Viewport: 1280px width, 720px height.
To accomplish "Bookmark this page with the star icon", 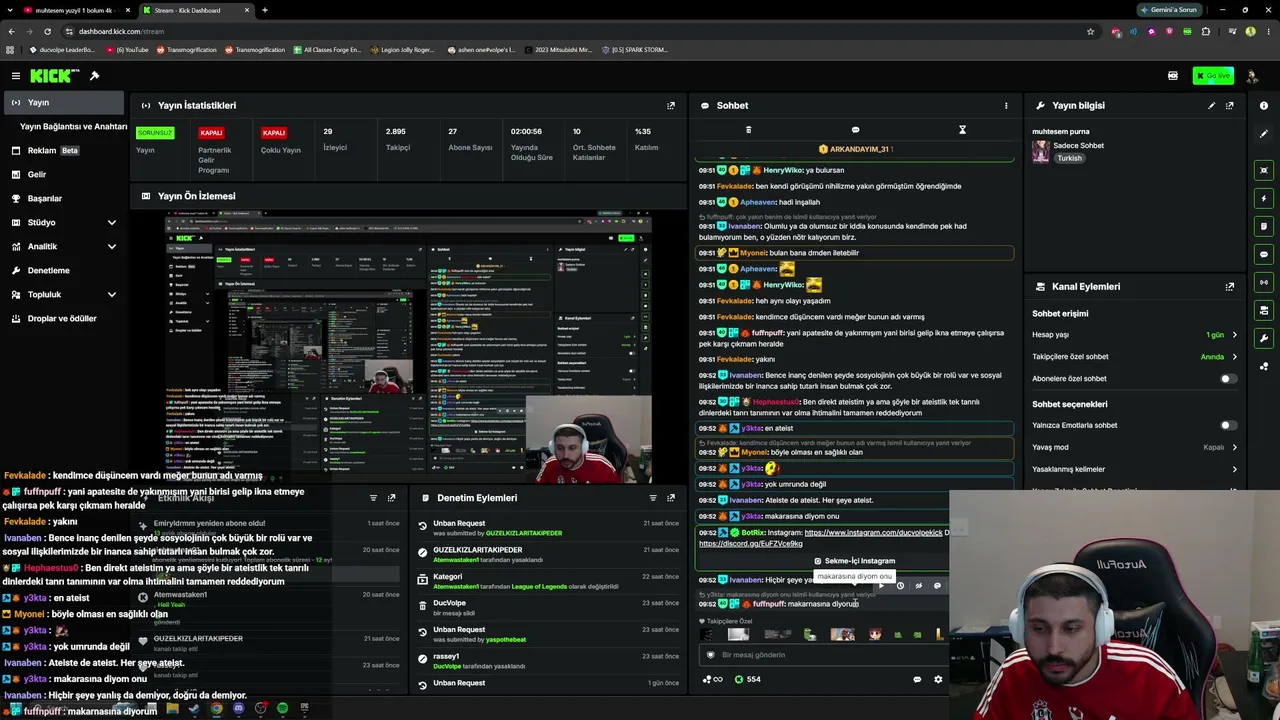I will [1090, 31].
